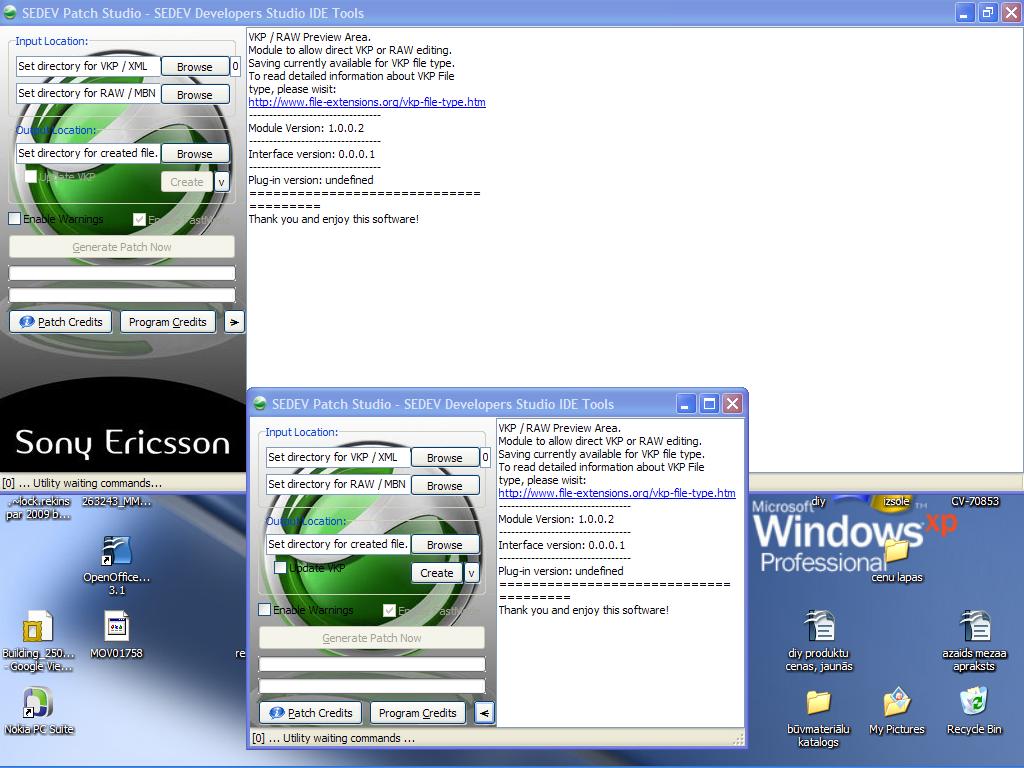Click Generate Patch Now in the front window
Viewport: 1024px width, 768px height.
click(372, 638)
